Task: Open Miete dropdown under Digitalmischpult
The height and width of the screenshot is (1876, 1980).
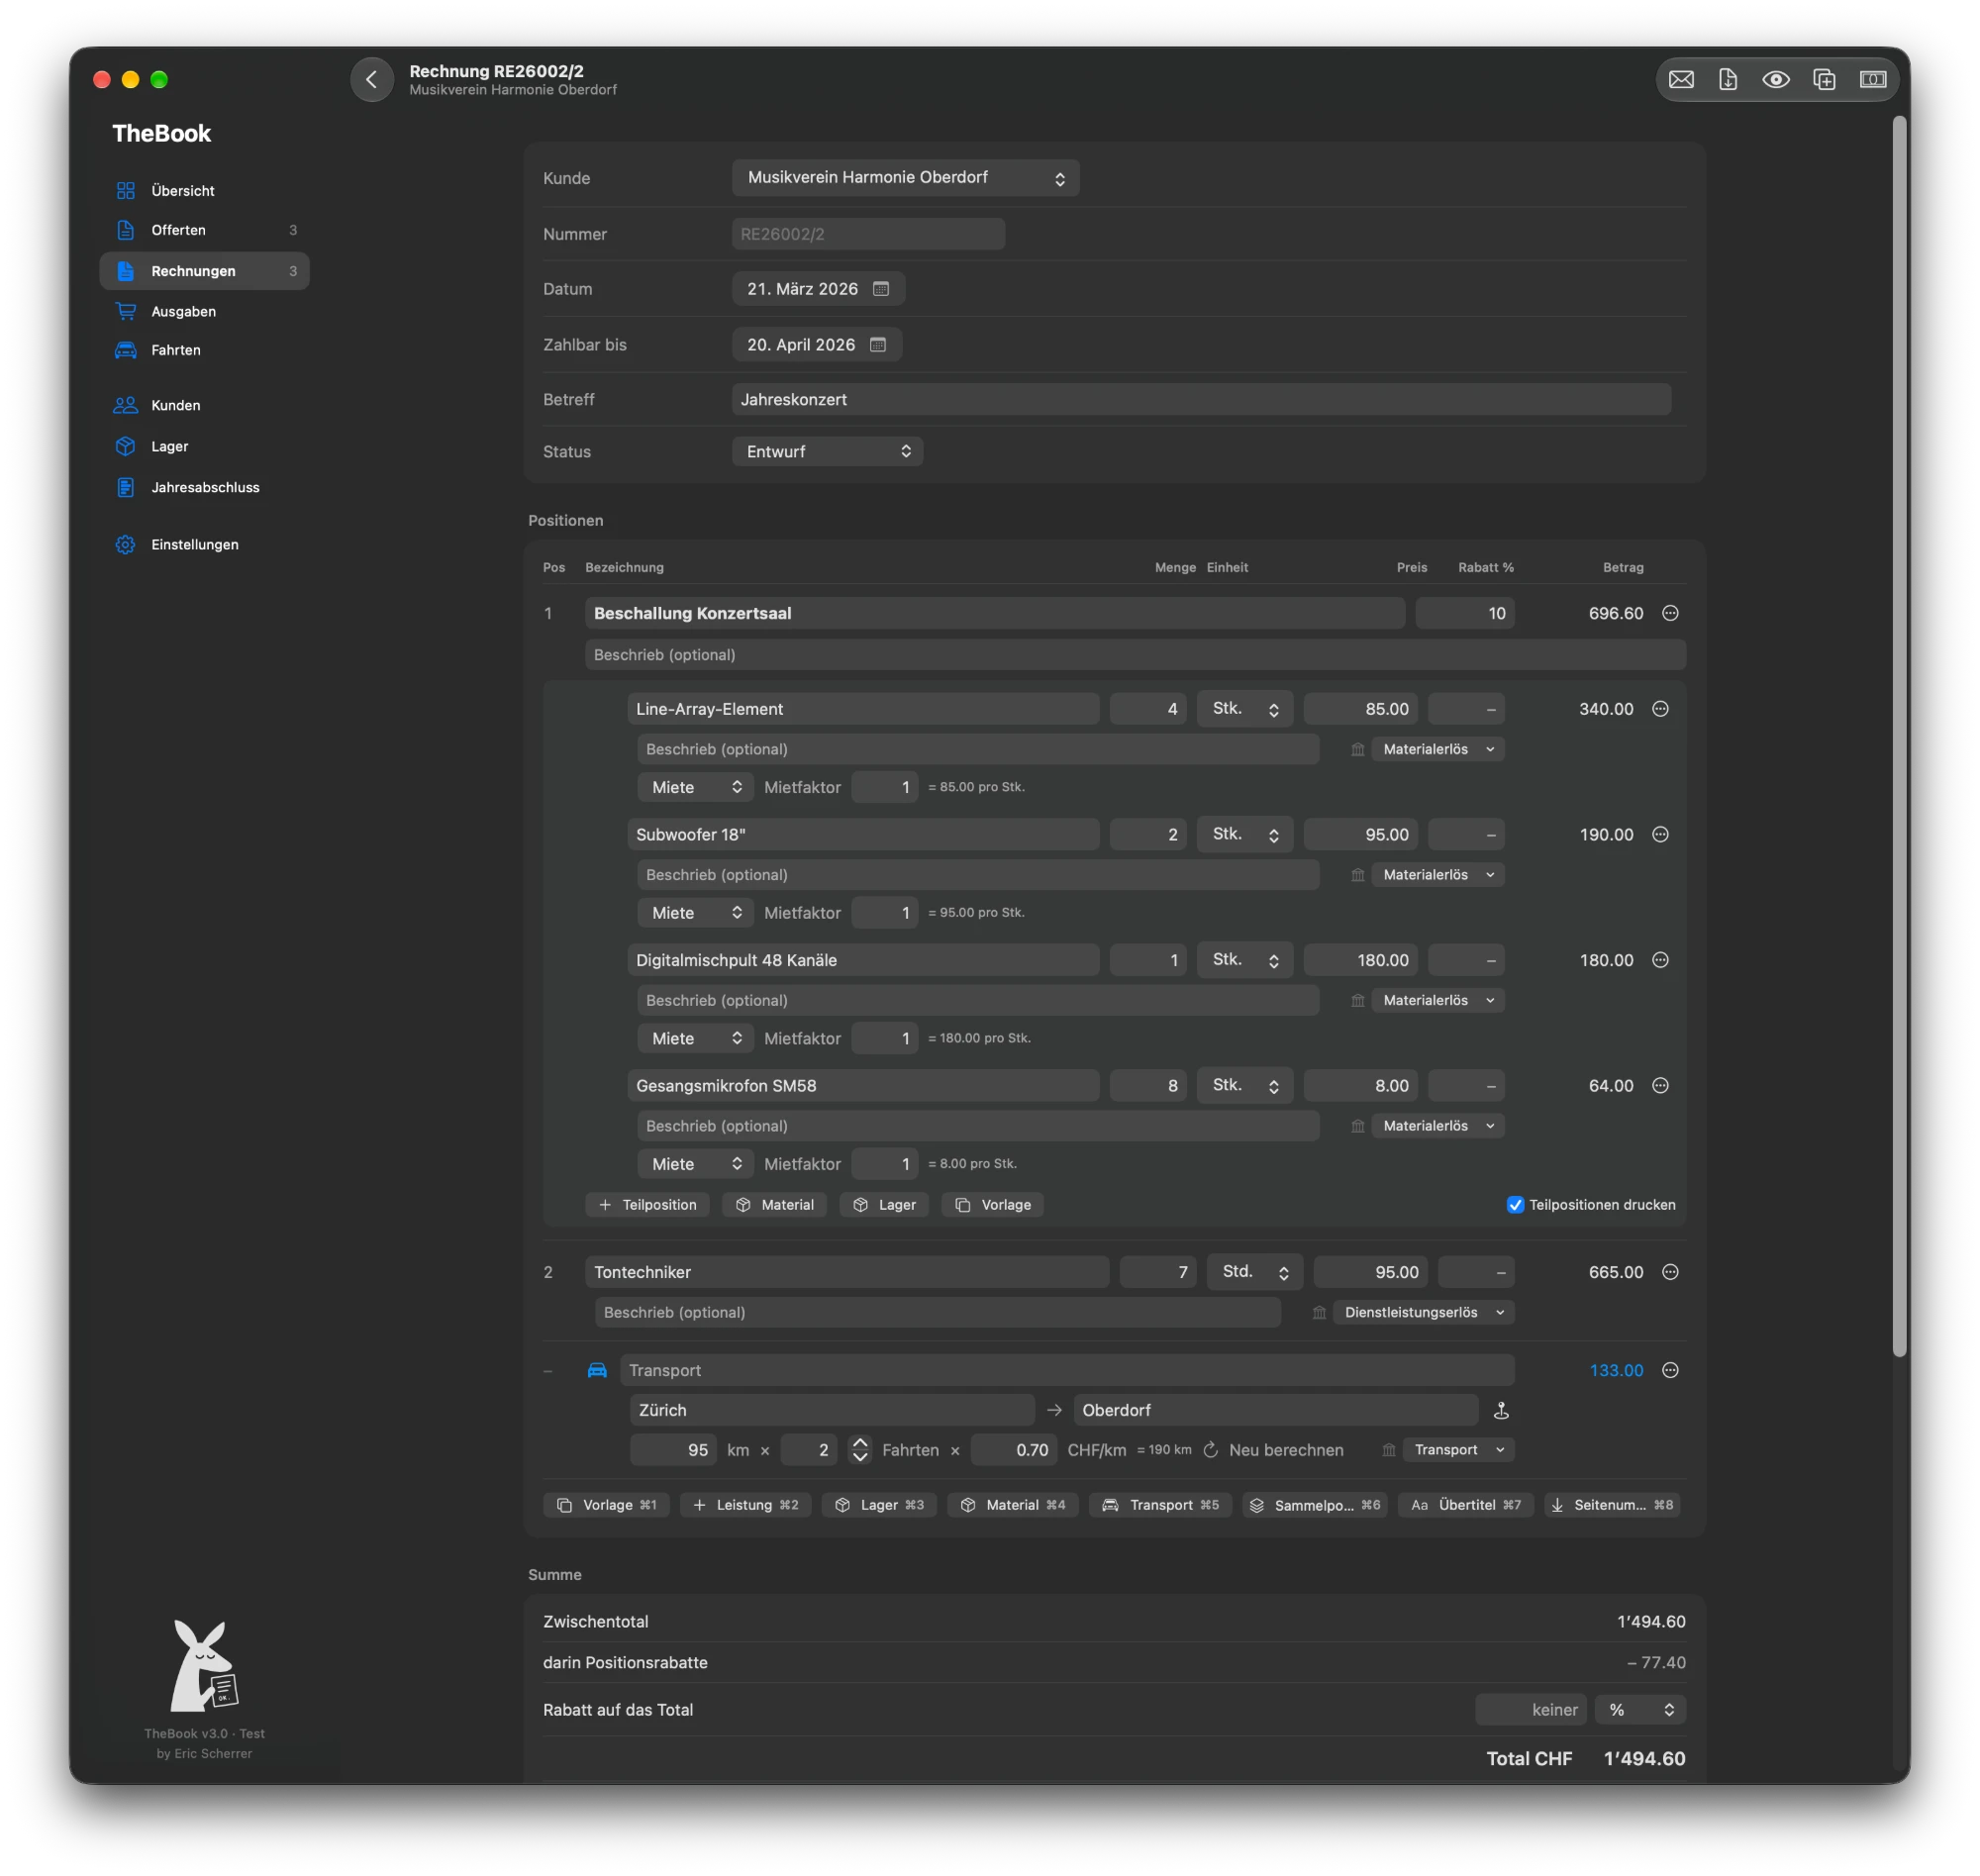Action: [x=696, y=1039]
